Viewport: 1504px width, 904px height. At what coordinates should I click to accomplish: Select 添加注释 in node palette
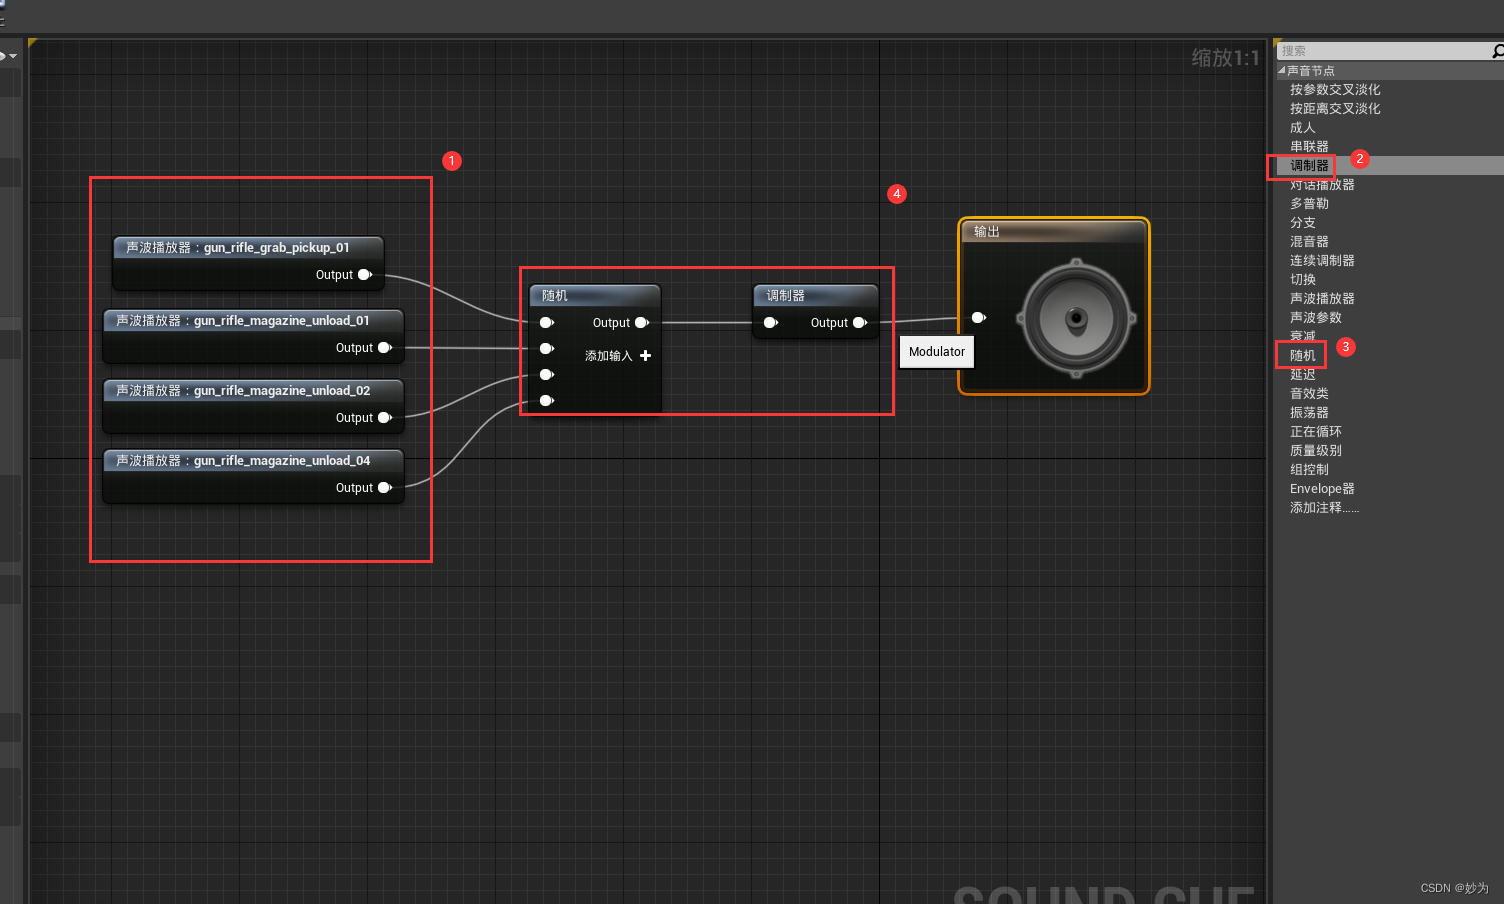point(1324,508)
